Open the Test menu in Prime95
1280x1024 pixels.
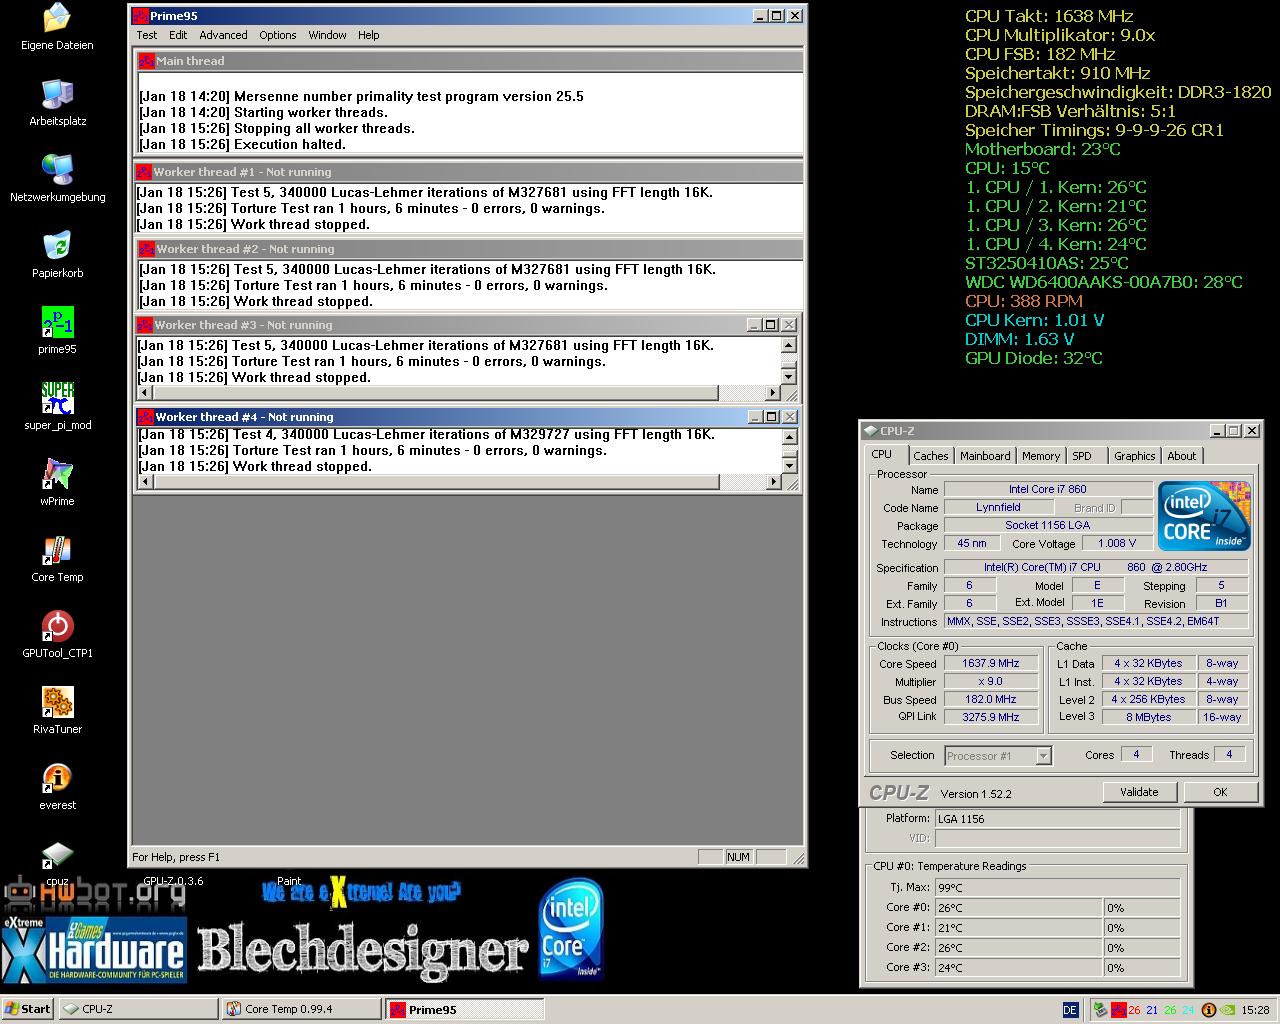[x=147, y=35]
